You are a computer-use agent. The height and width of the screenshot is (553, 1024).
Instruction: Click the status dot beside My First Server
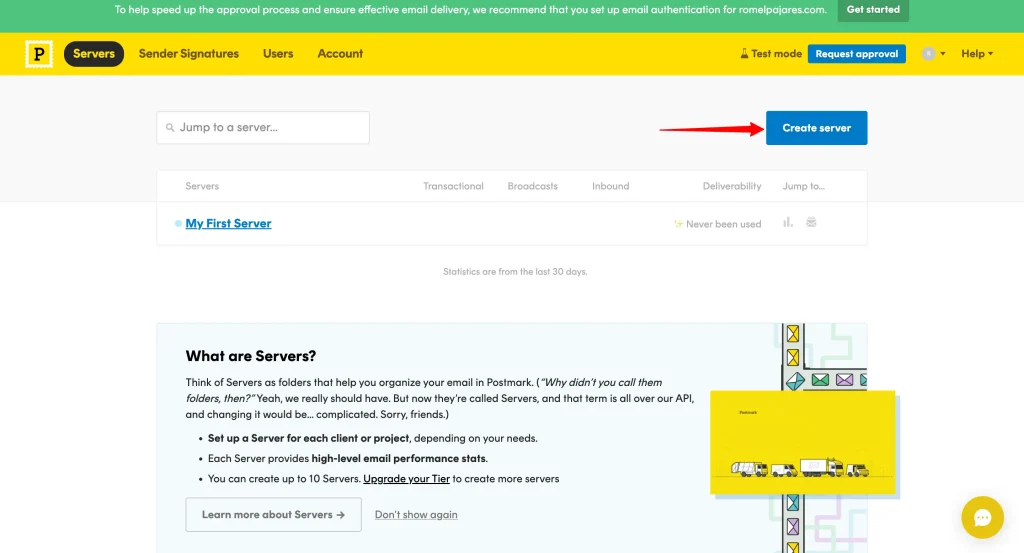(178, 224)
